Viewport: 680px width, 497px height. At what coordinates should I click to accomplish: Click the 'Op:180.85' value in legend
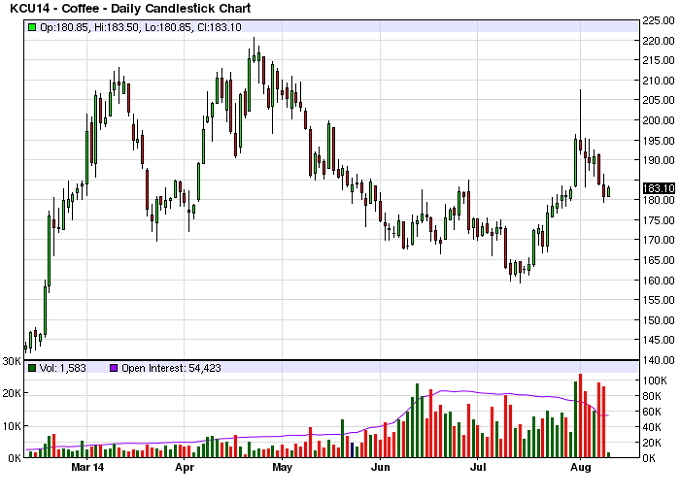point(64,27)
